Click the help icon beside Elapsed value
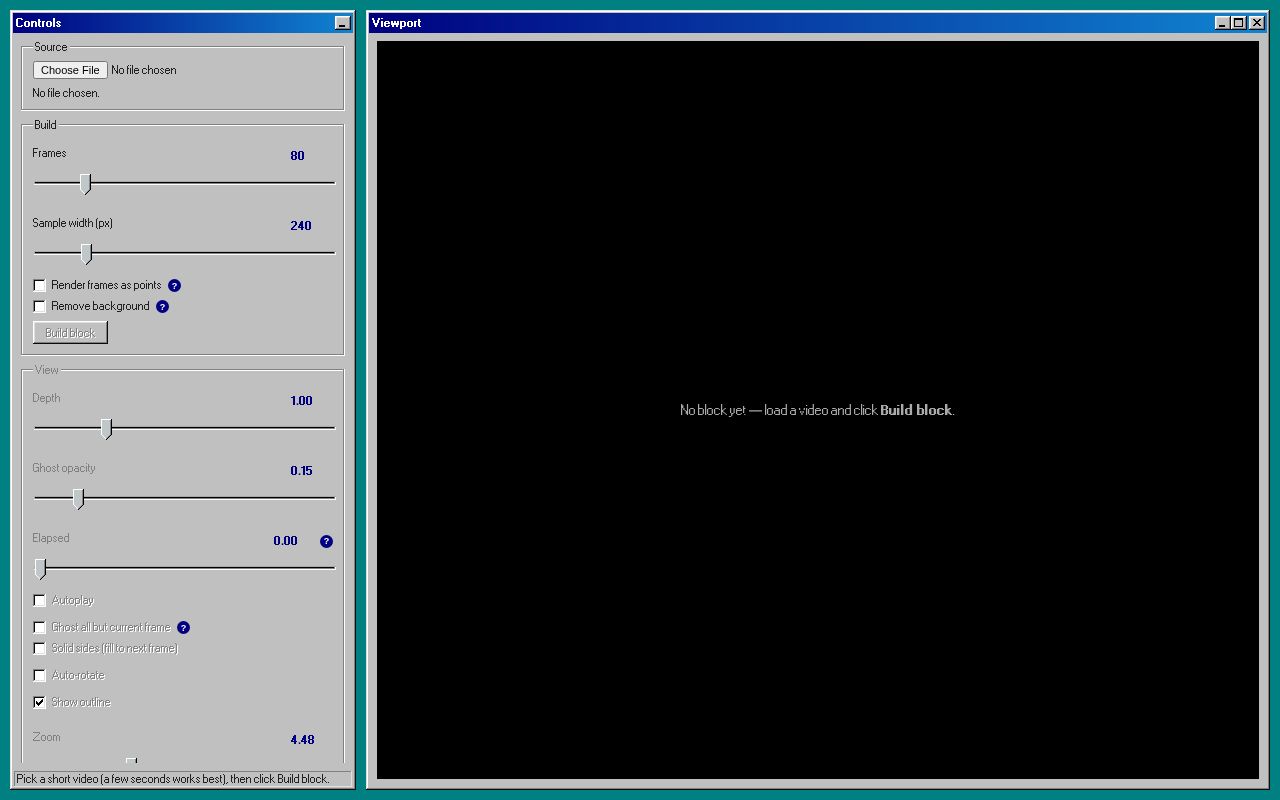This screenshot has width=1280, height=800. tap(326, 542)
